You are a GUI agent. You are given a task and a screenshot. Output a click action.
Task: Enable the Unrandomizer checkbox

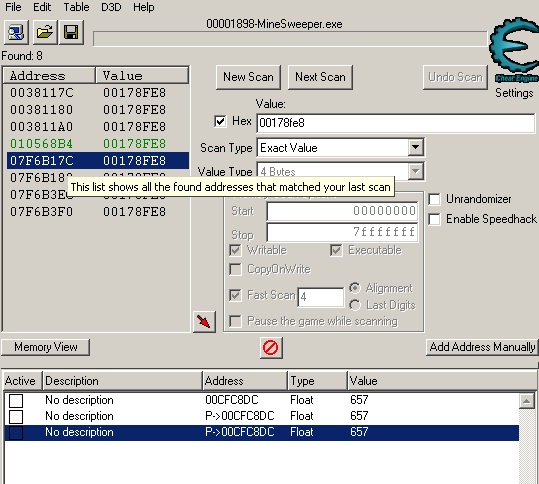coord(434,199)
